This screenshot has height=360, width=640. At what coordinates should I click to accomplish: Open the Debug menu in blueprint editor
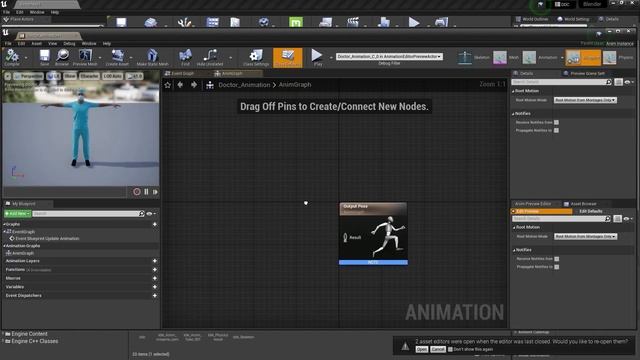pos(69,44)
